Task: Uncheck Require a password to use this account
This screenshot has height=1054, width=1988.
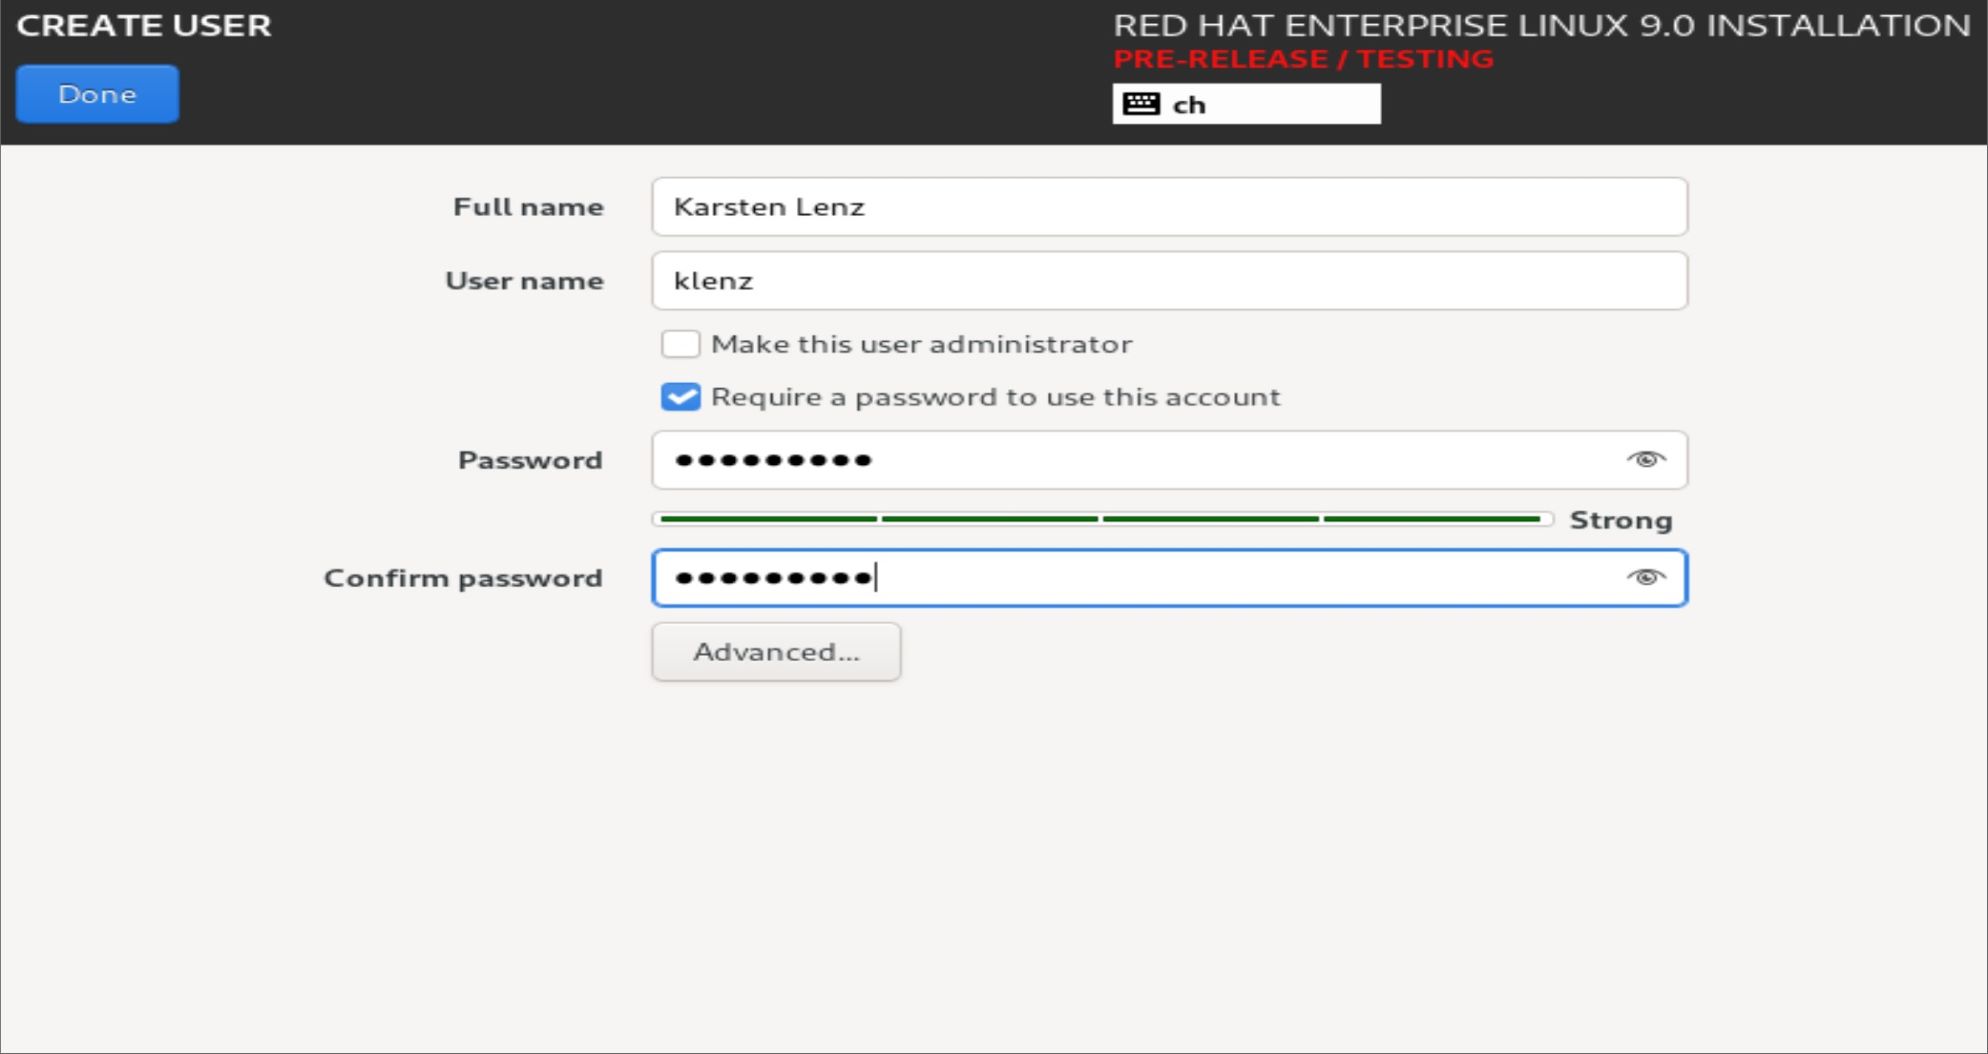Action: (680, 397)
